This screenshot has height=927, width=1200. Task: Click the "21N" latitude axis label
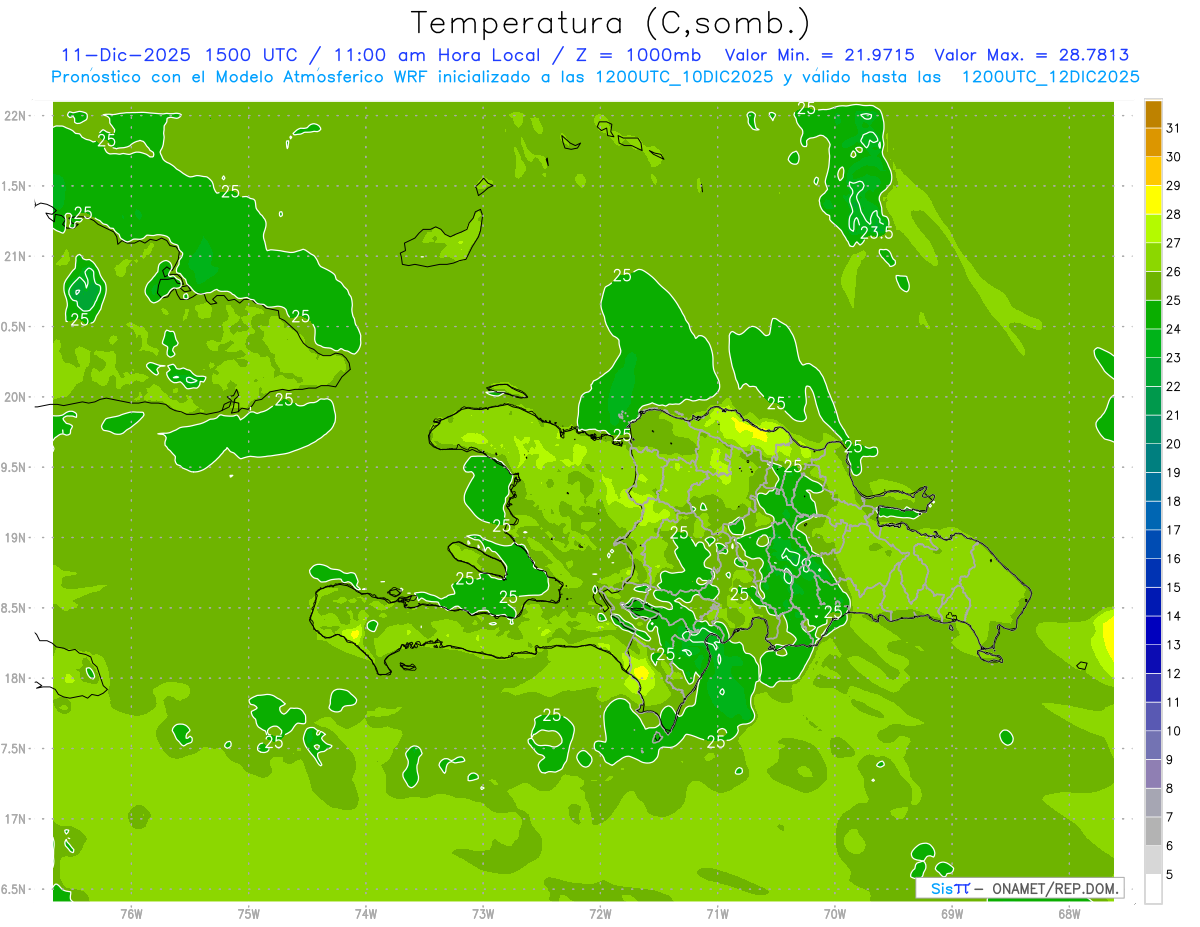[x=16, y=256]
